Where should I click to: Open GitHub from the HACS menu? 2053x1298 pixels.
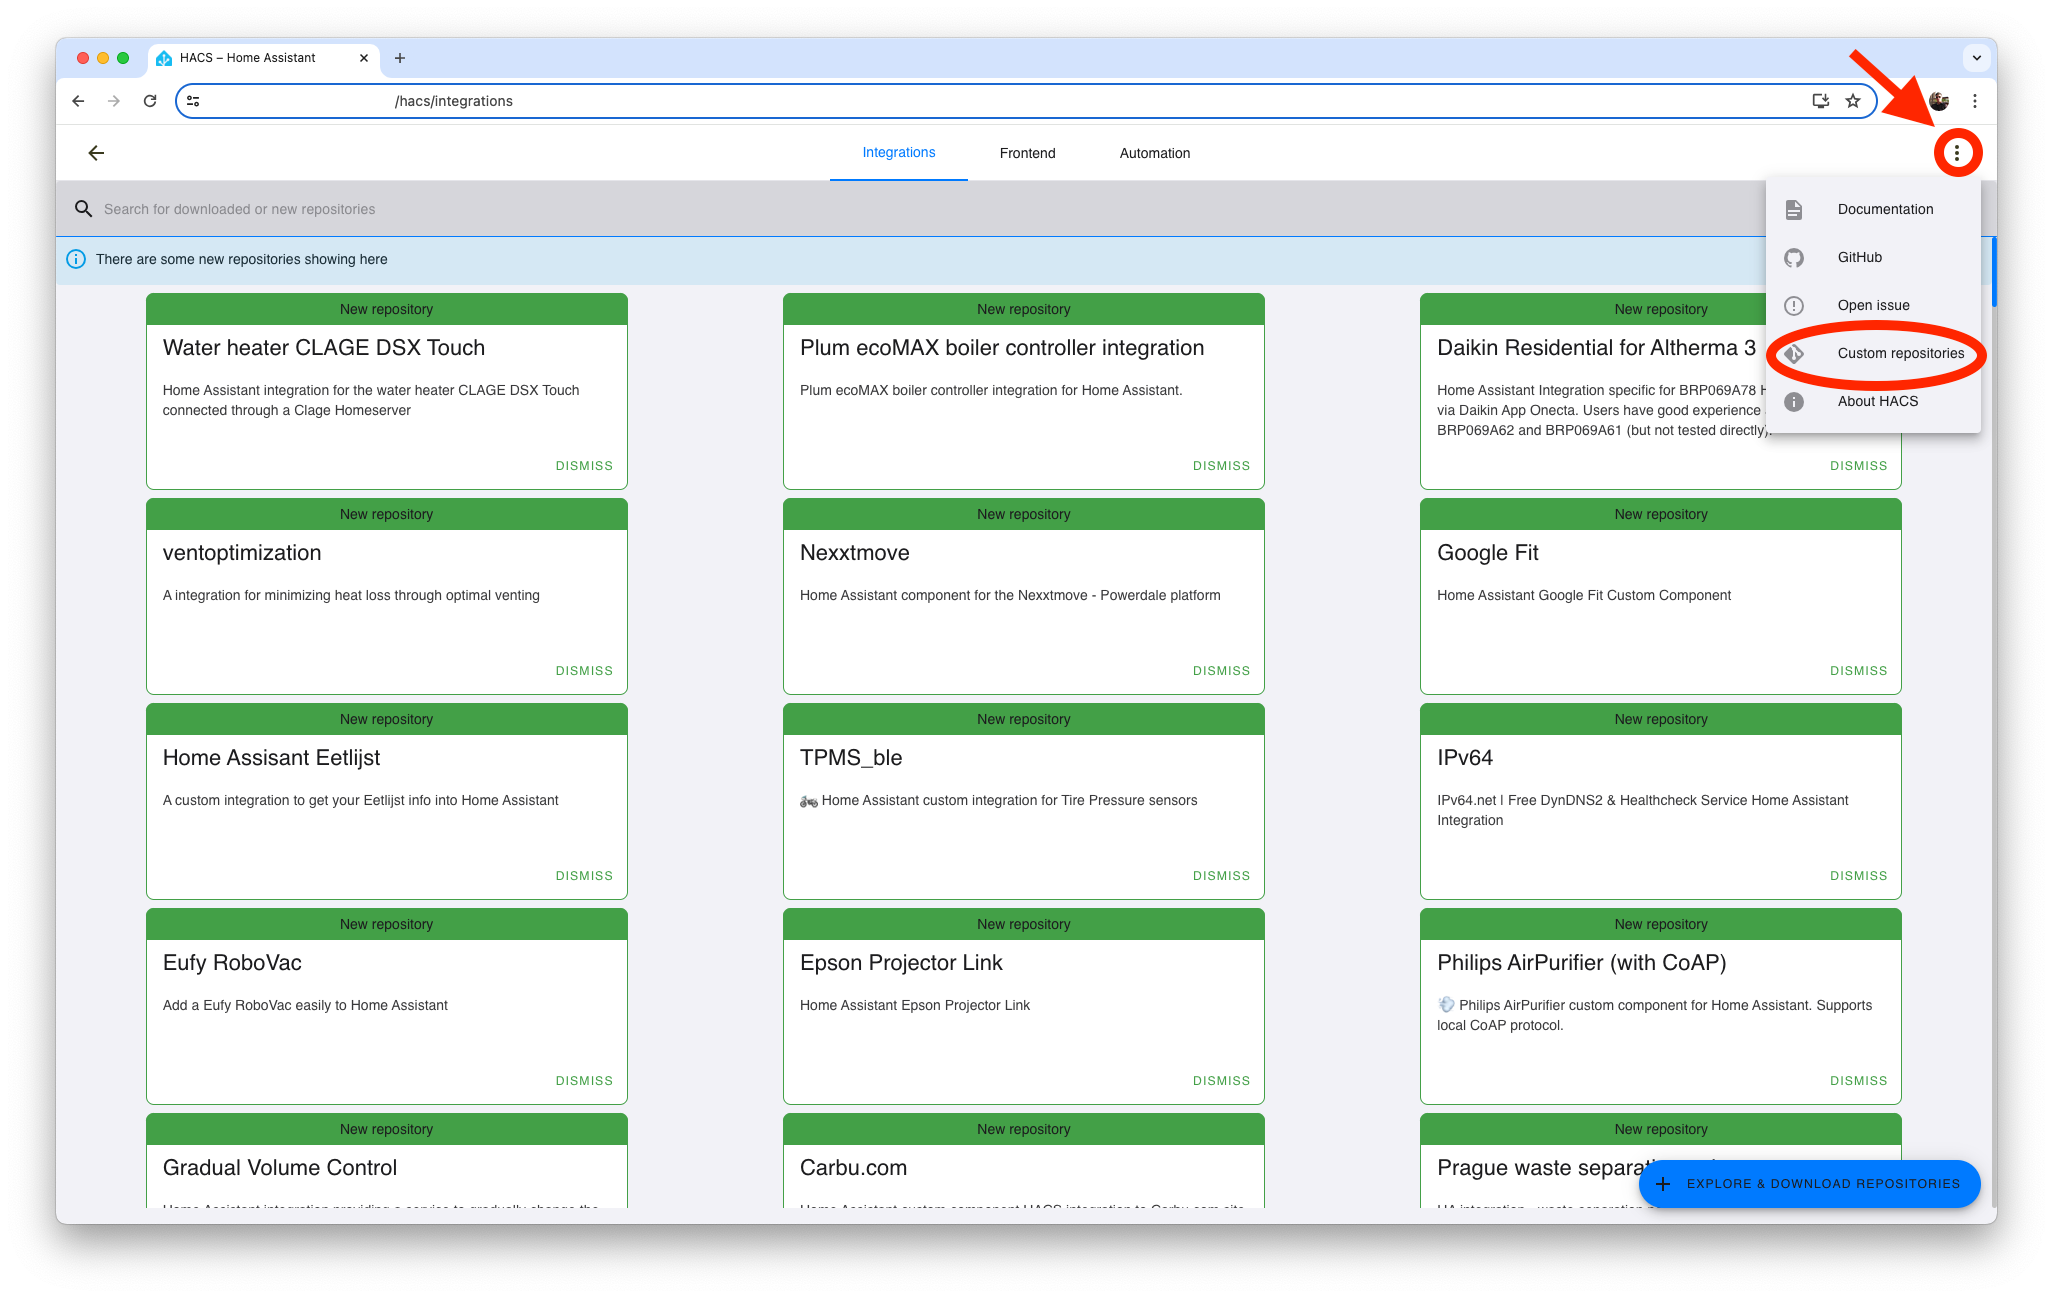(x=1859, y=257)
